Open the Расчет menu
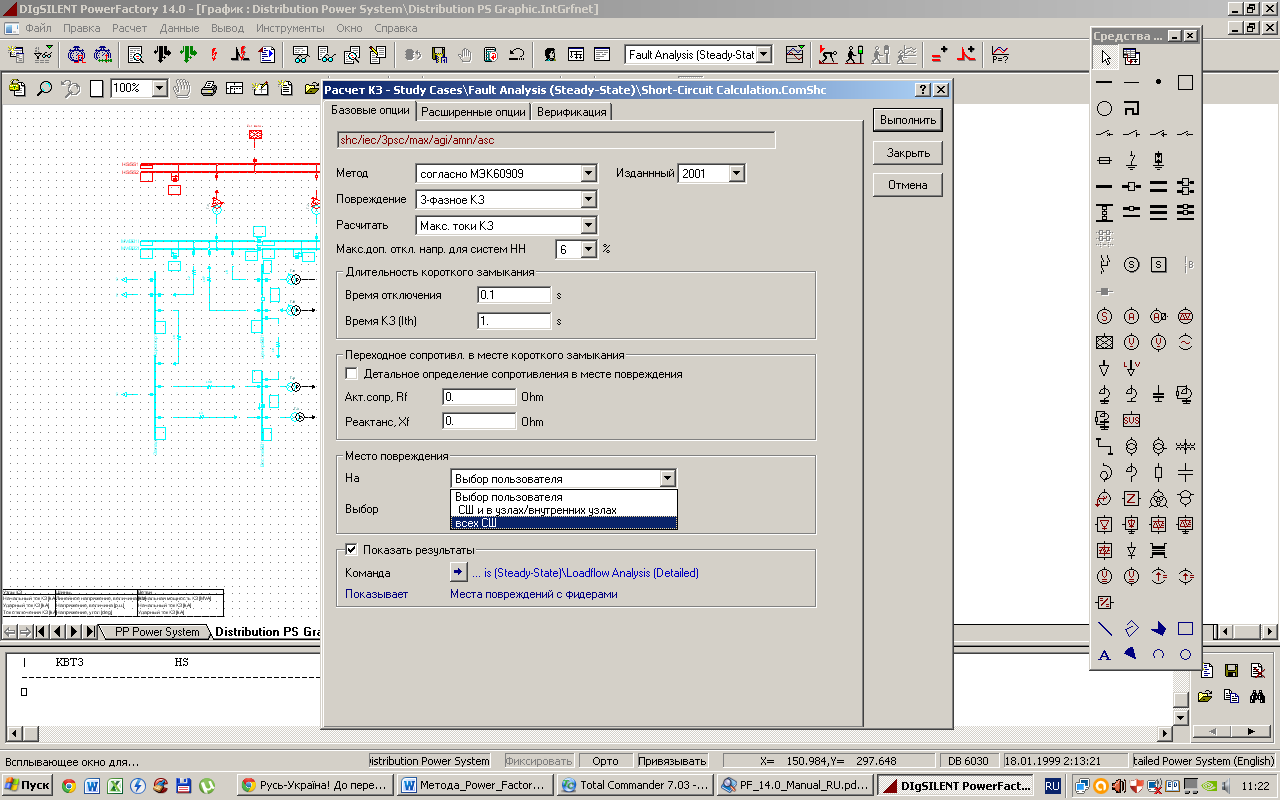Screen dimensions: 1280x800 click(x=130, y=29)
